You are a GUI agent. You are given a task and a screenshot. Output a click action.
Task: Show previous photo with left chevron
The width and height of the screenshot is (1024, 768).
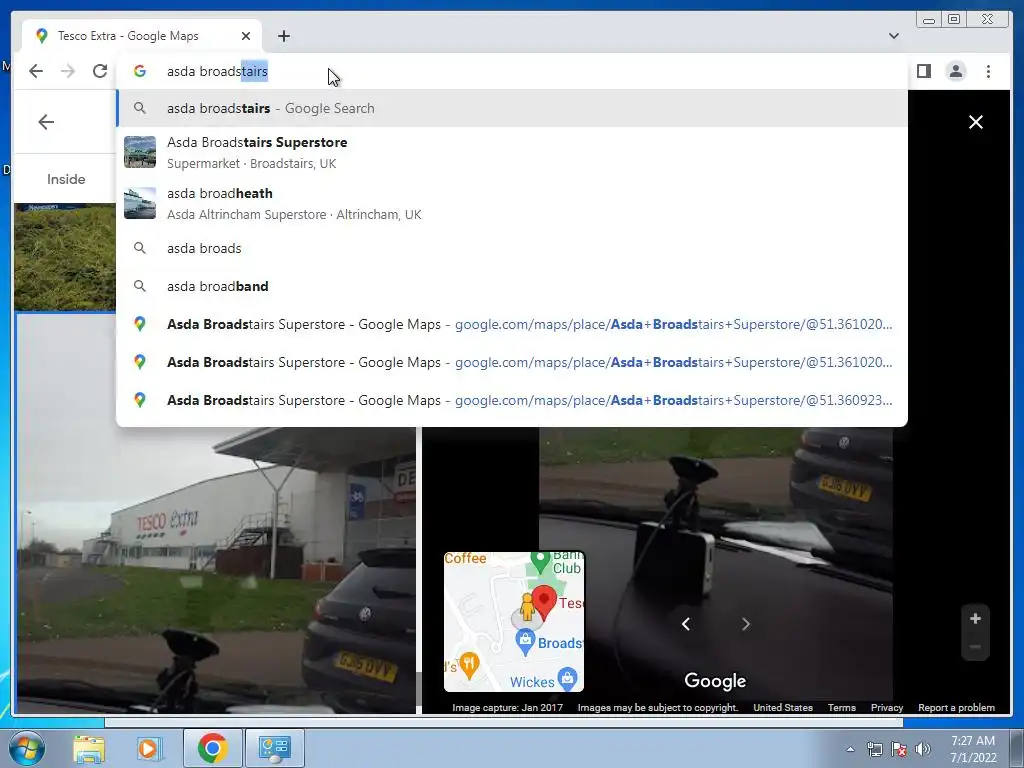(686, 624)
